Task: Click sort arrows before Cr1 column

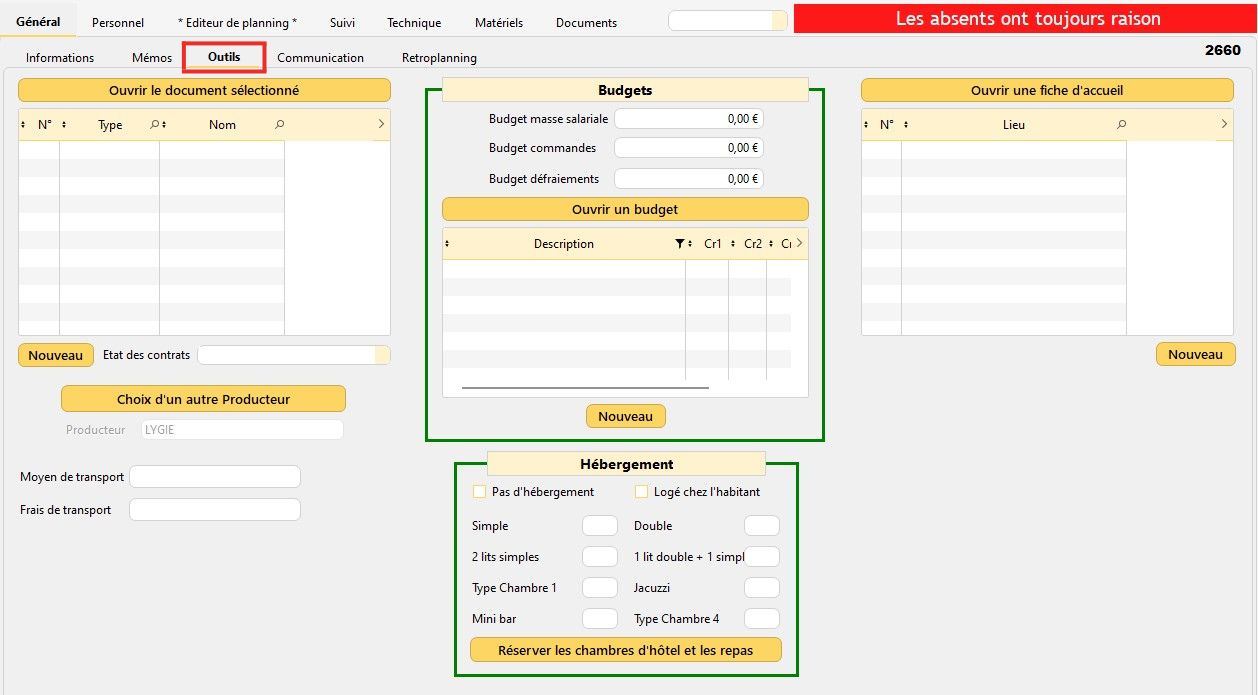Action: [692, 244]
